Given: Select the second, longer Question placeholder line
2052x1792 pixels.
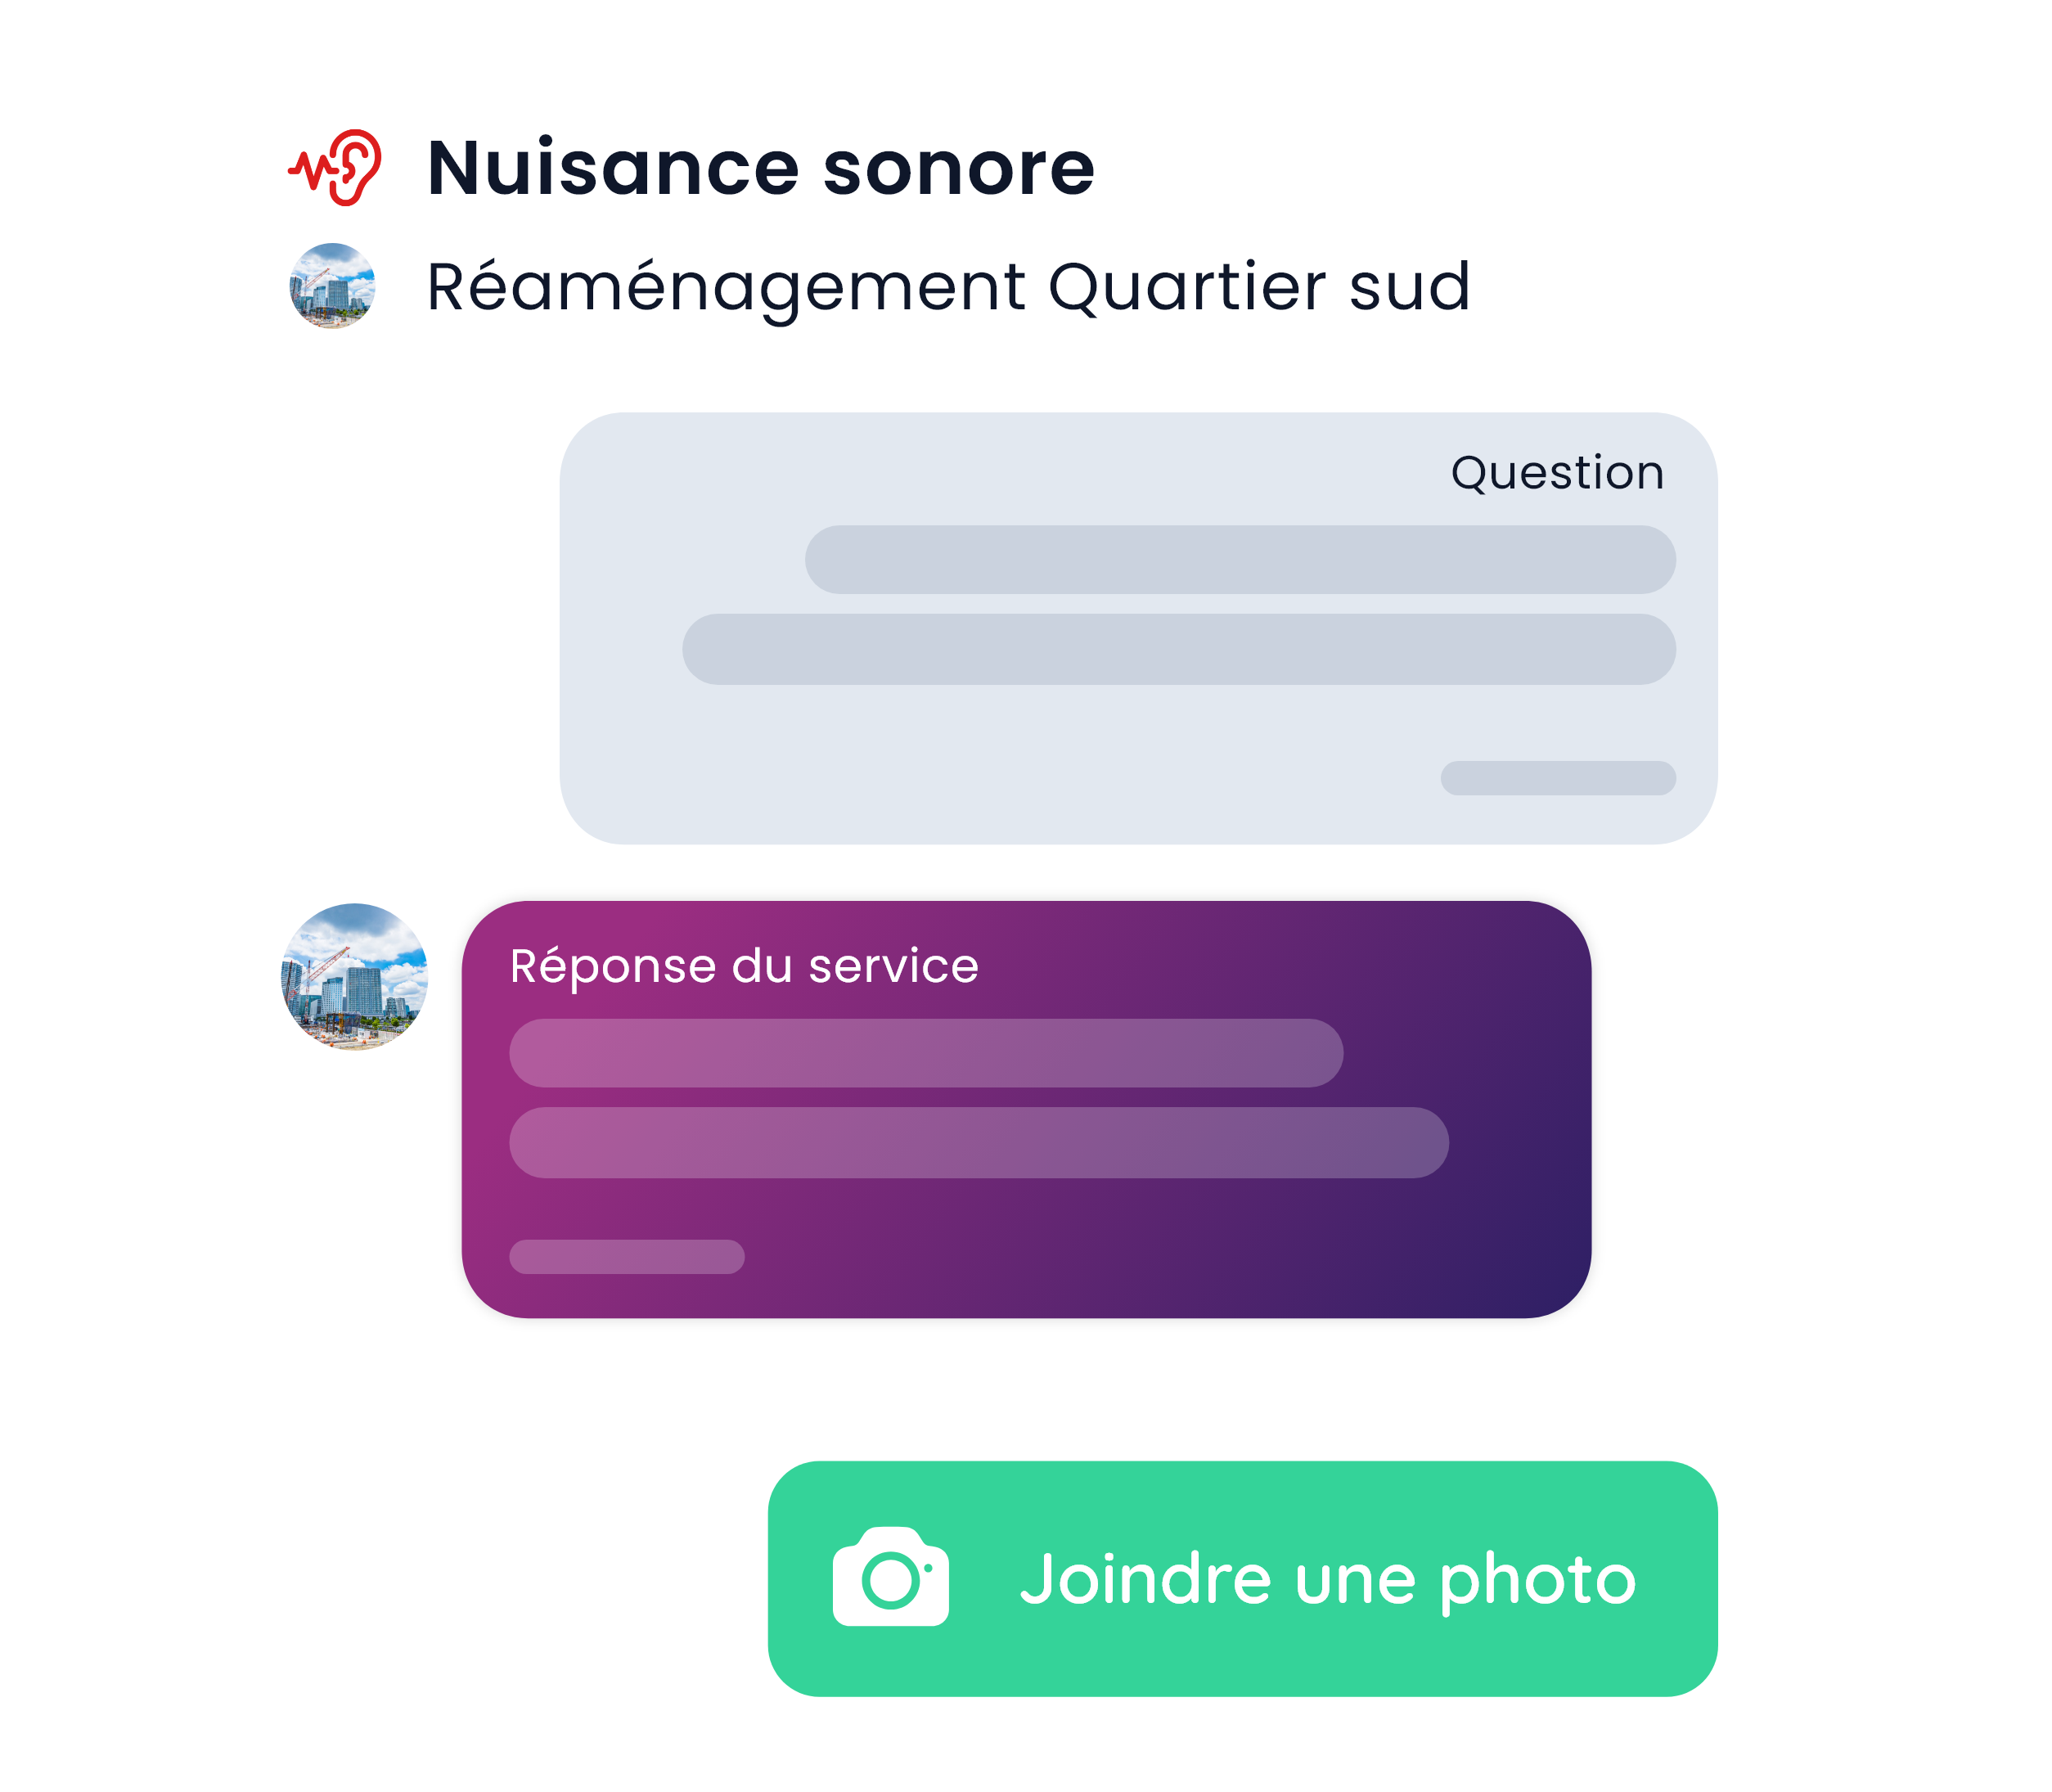Looking at the screenshot, I should pos(1178,649).
